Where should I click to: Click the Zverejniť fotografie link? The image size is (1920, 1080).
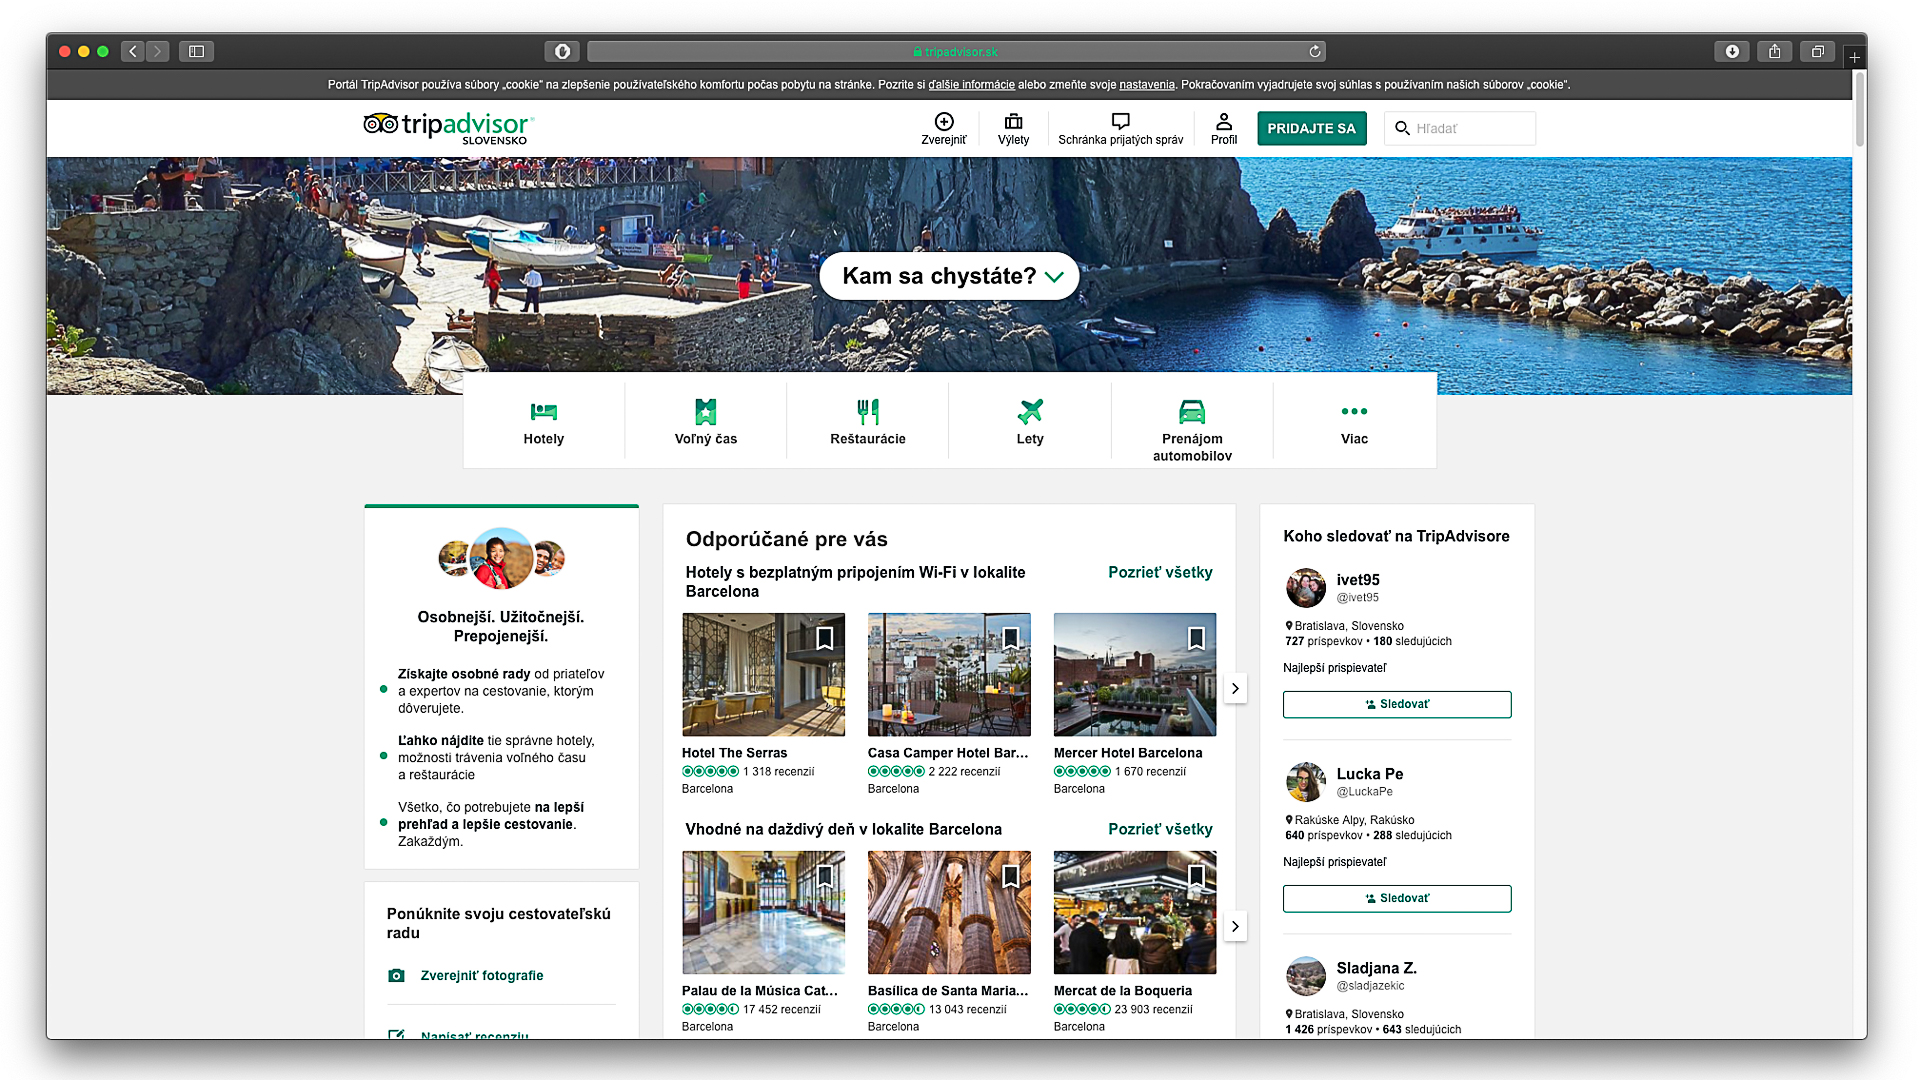tap(482, 975)
